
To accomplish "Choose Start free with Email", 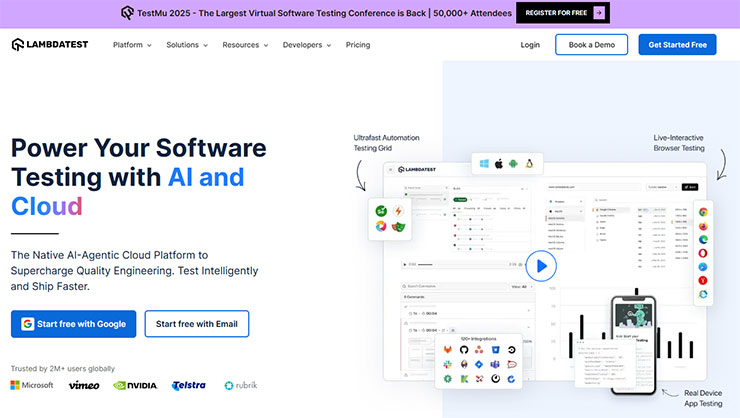I will tap(197, 324).
